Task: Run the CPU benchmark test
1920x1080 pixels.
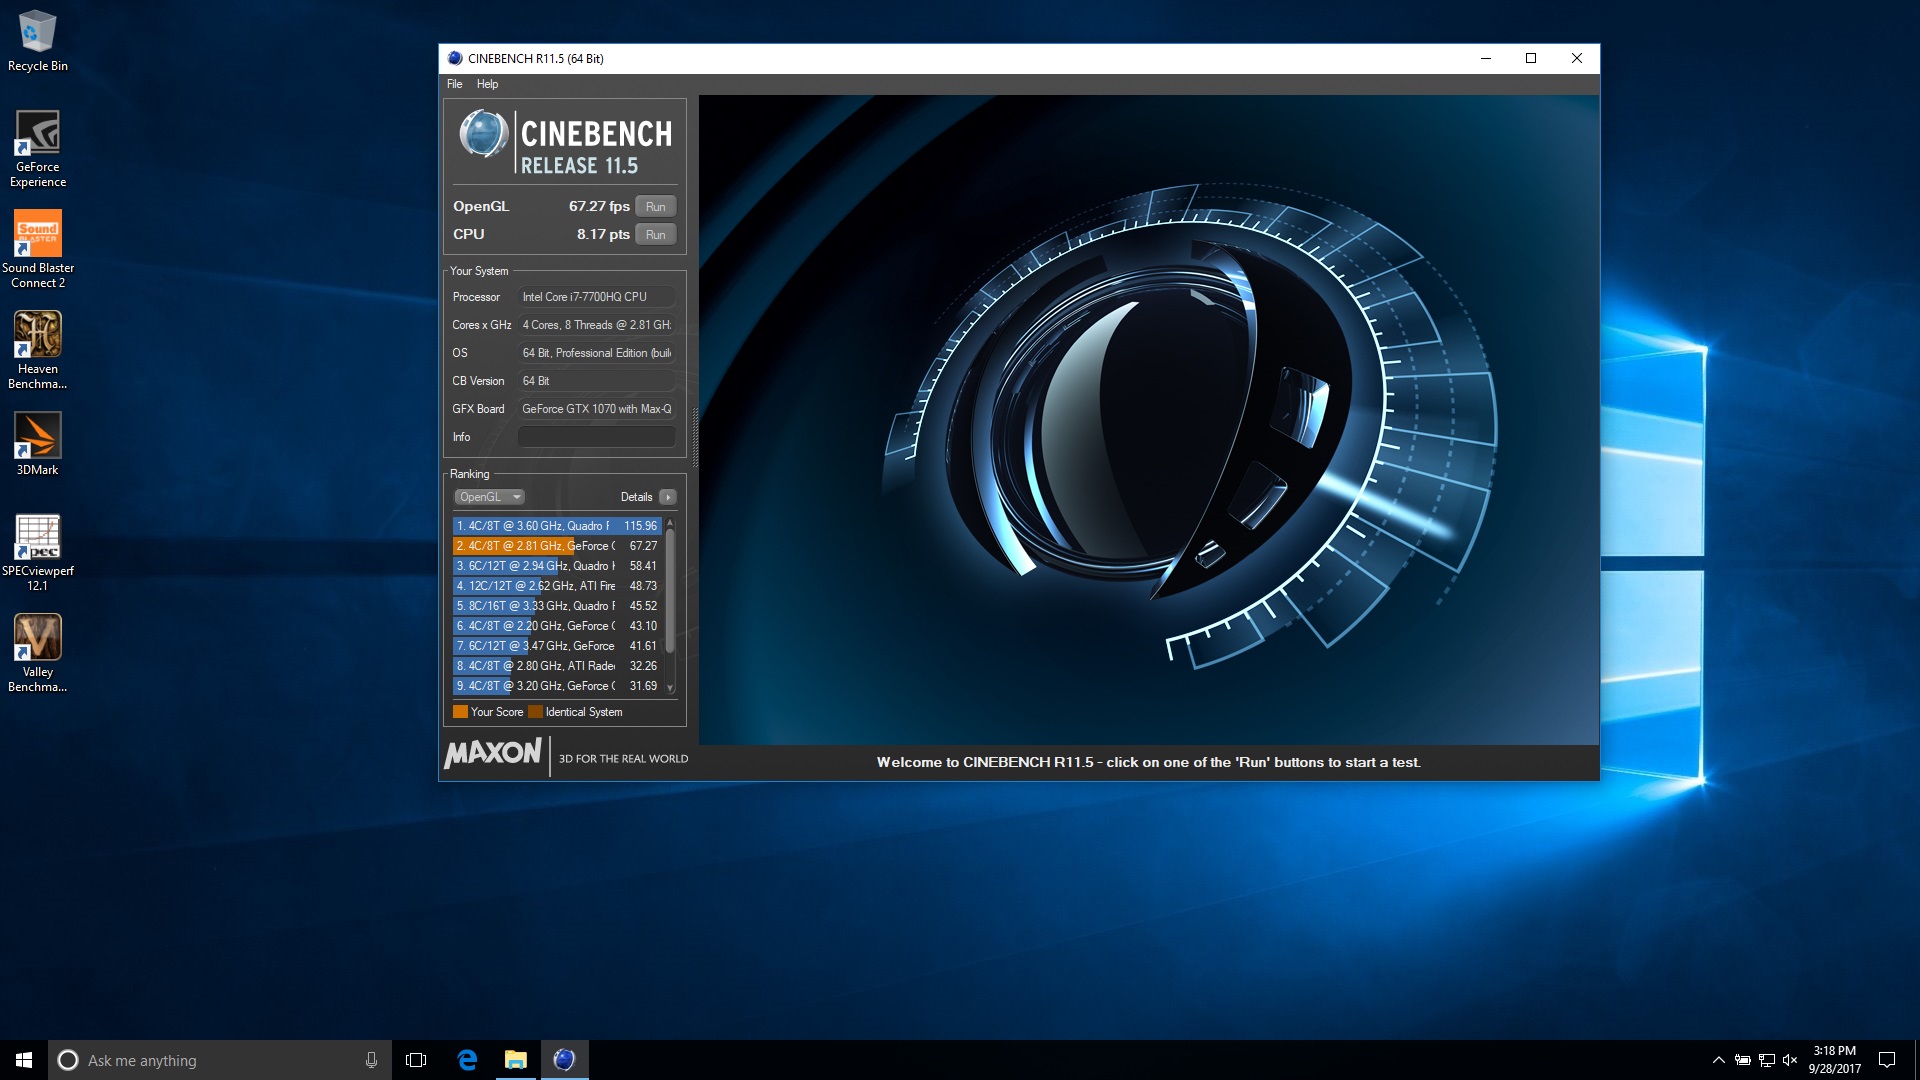Action: (x=655, y=235)
